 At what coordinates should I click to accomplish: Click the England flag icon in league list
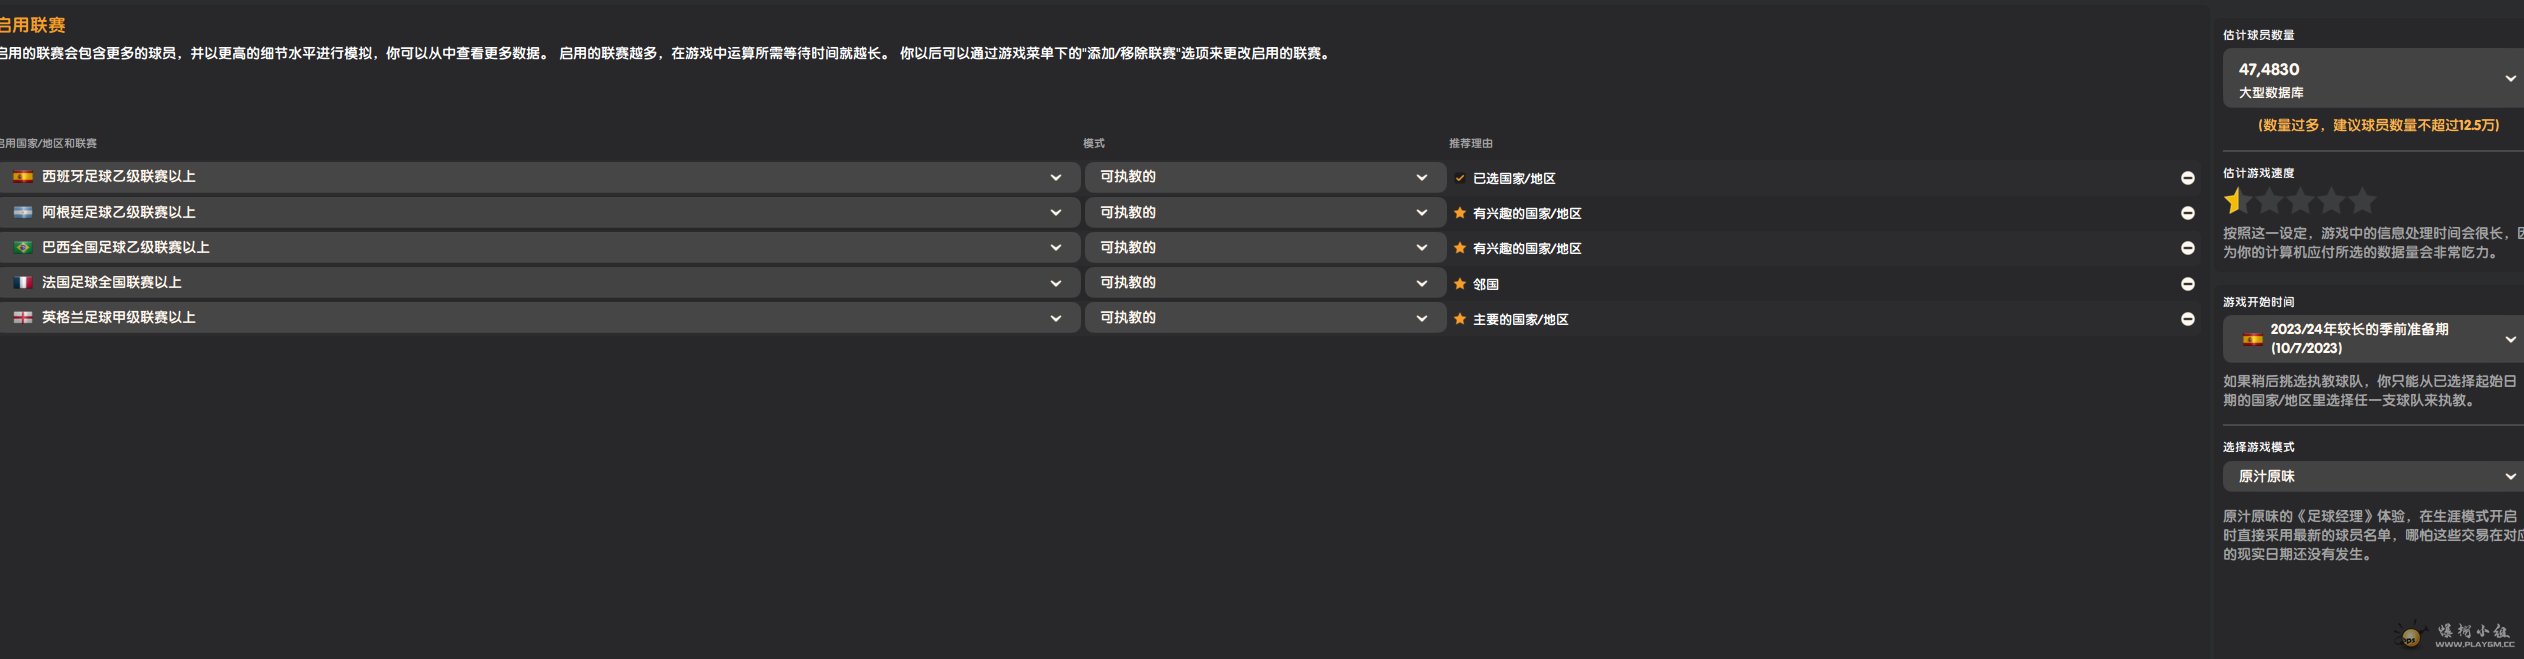22,317
